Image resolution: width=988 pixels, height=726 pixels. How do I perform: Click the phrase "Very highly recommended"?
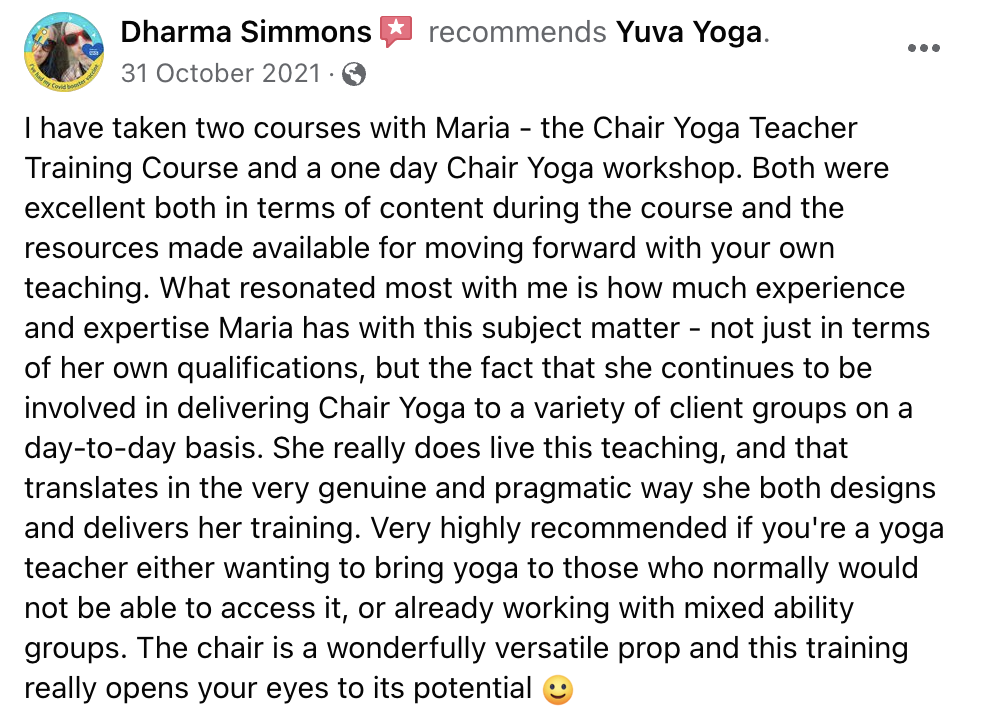(548, 528)
